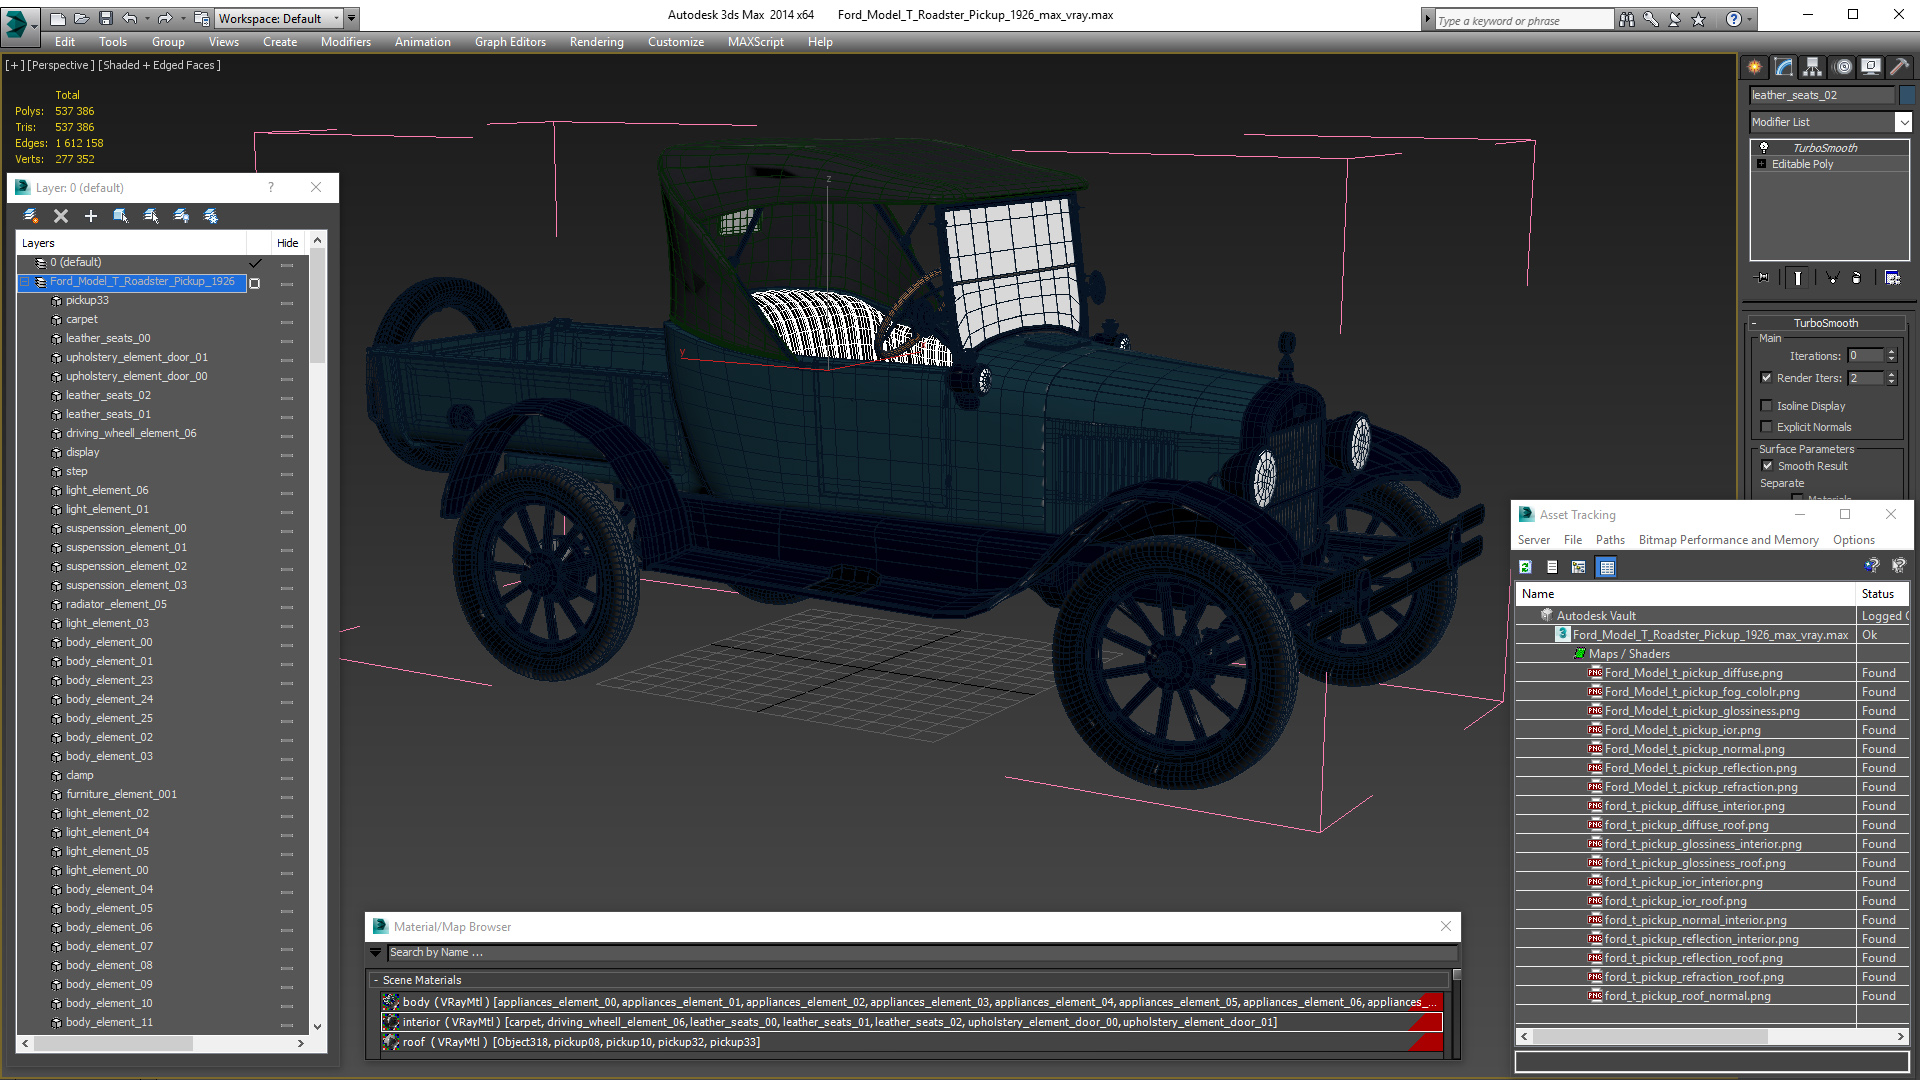1920x1080 pixels.
Task: Enable Explicit Normals checkbox
Action: (x=1767, y=427)
